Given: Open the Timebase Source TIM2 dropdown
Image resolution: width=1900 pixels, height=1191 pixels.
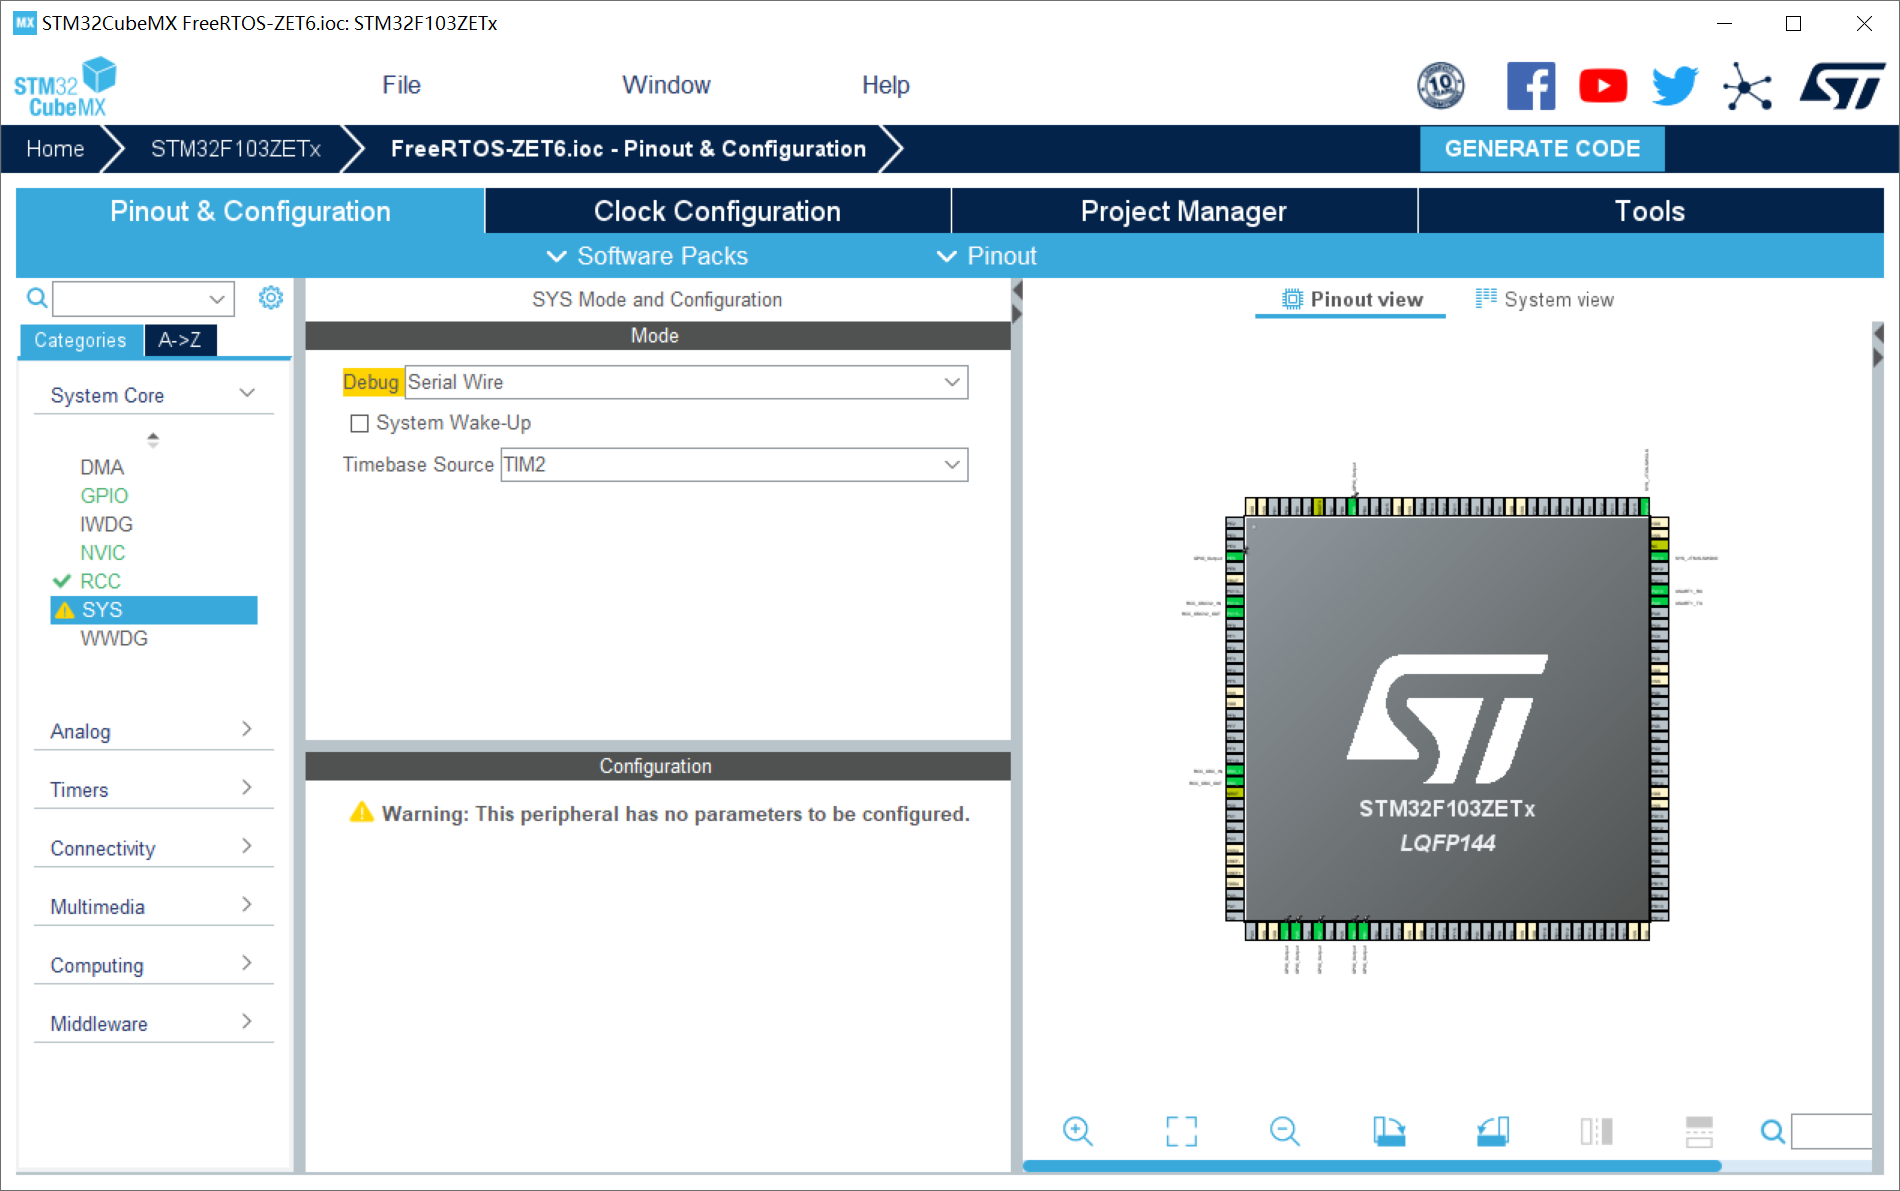Looking at the screenshot, I should point(734,464).
